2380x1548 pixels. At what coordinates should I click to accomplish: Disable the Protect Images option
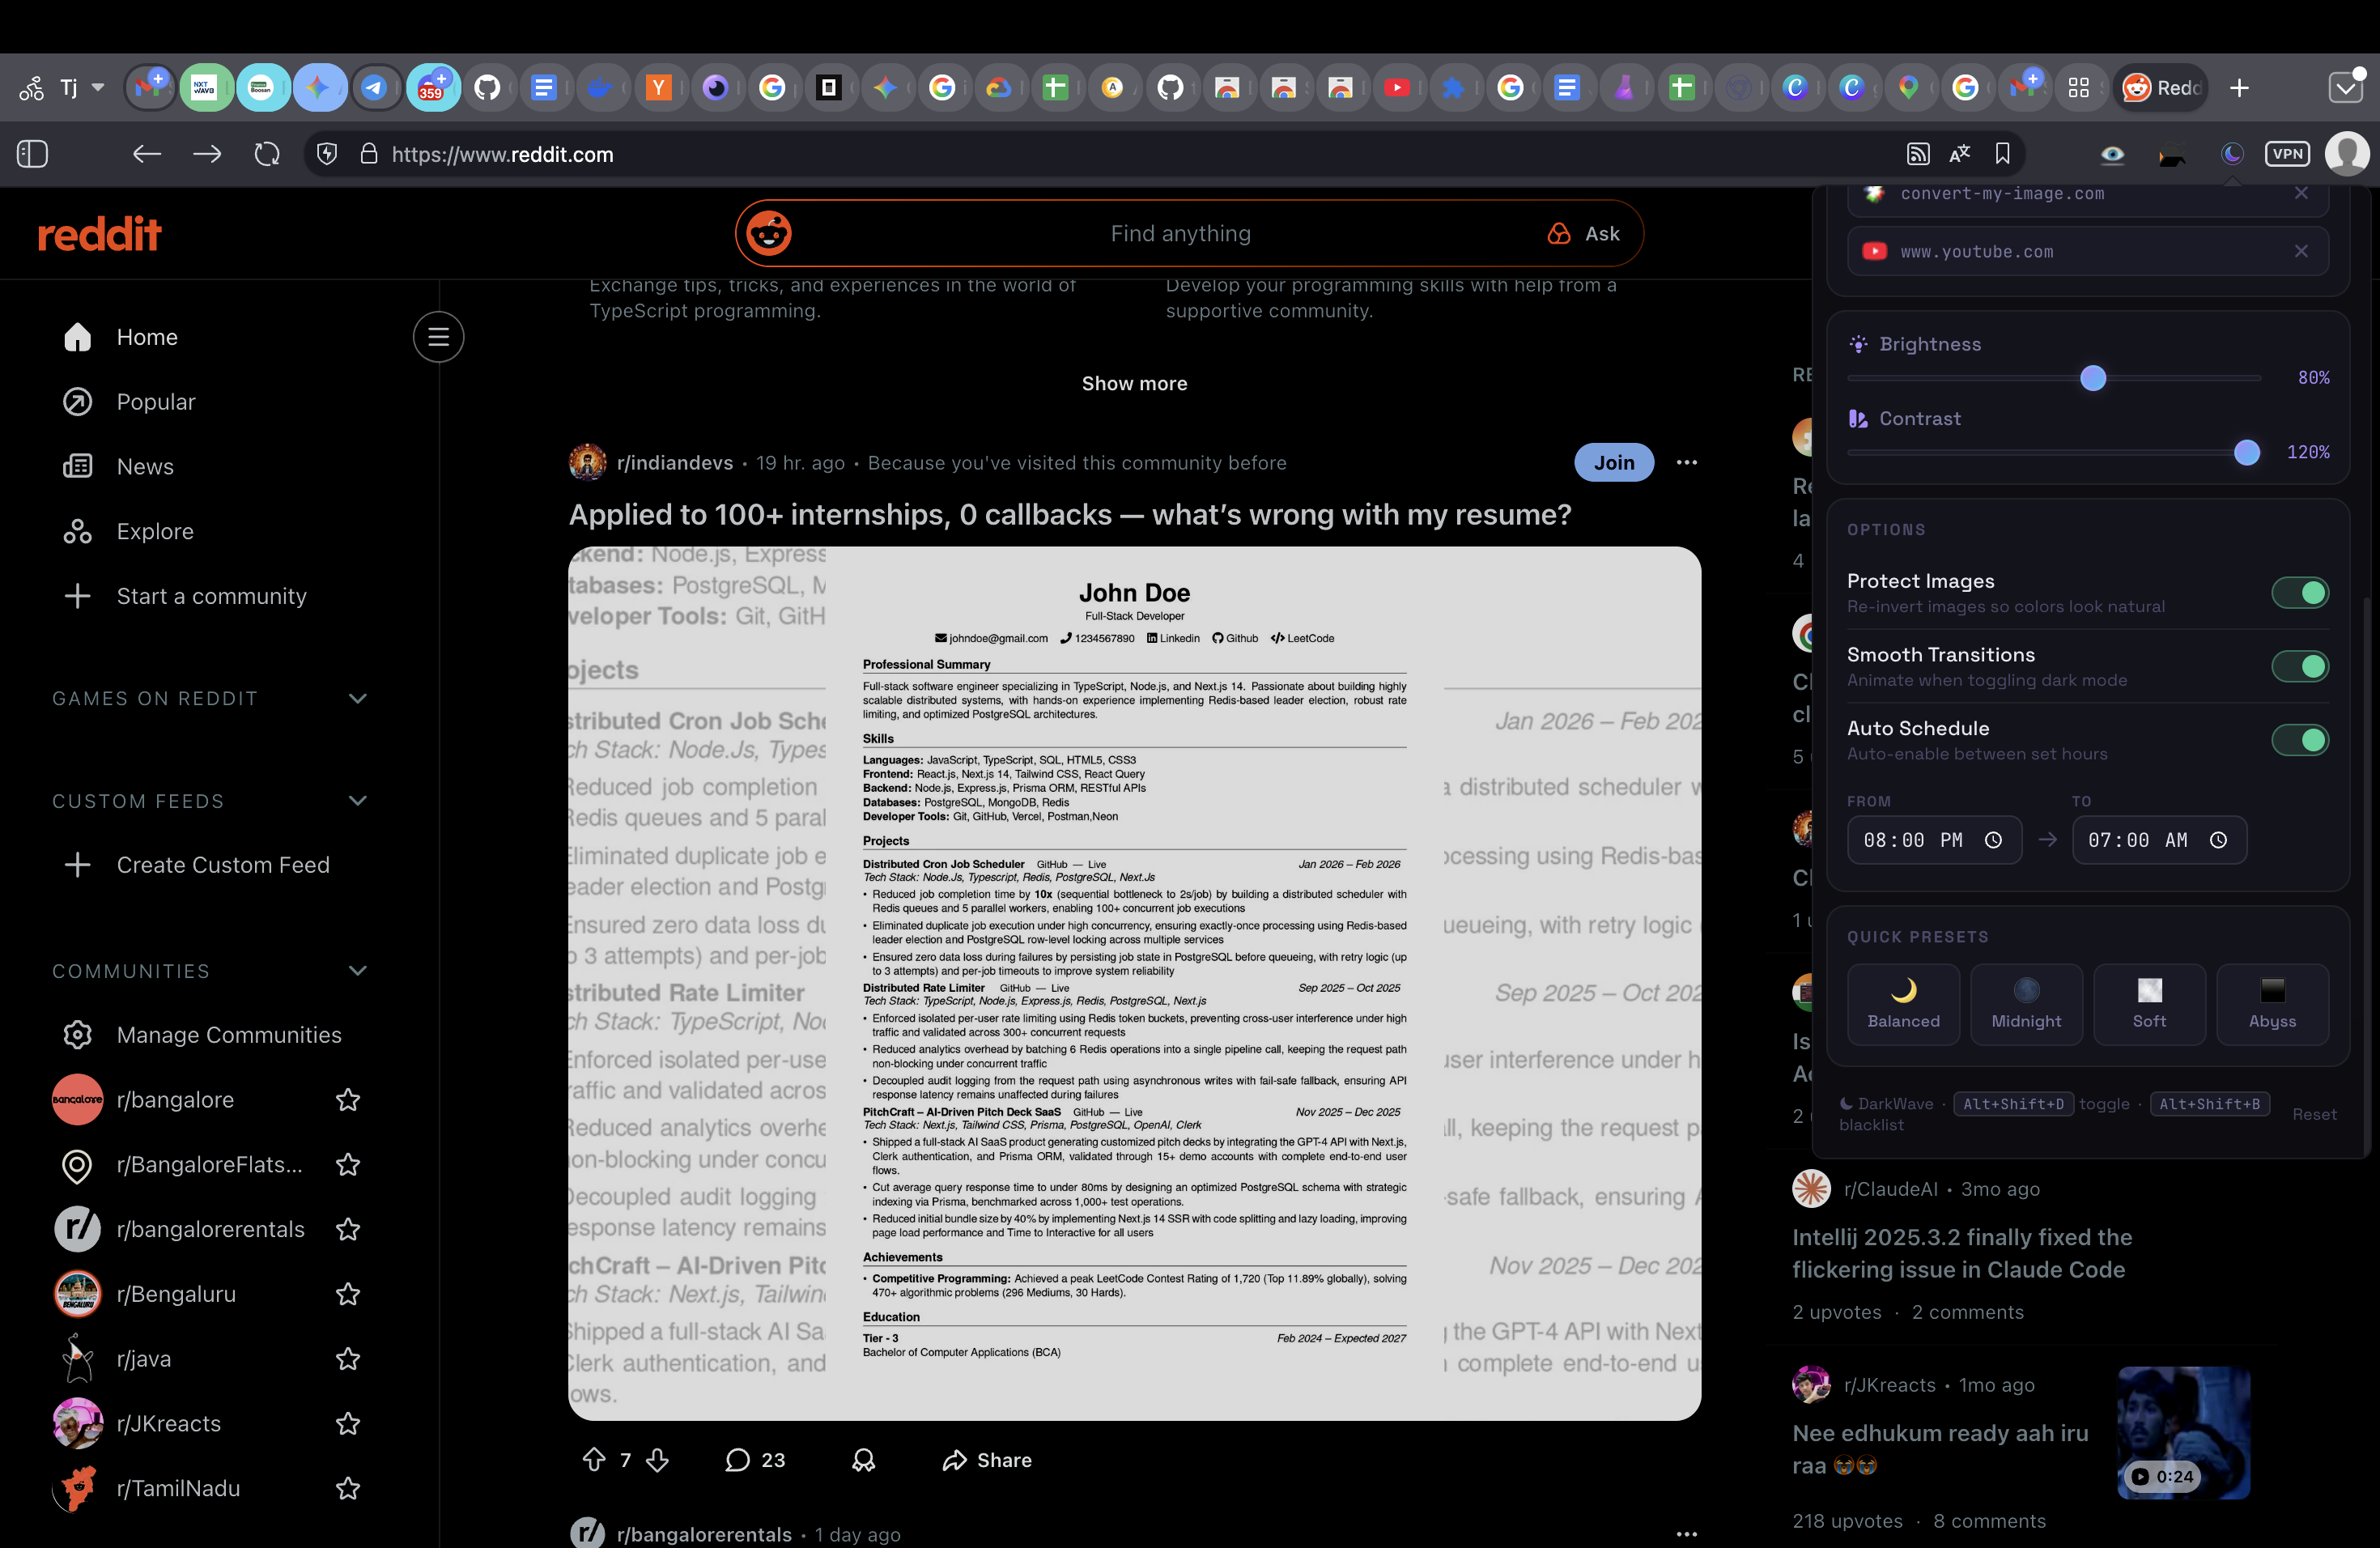[2300, 592]
